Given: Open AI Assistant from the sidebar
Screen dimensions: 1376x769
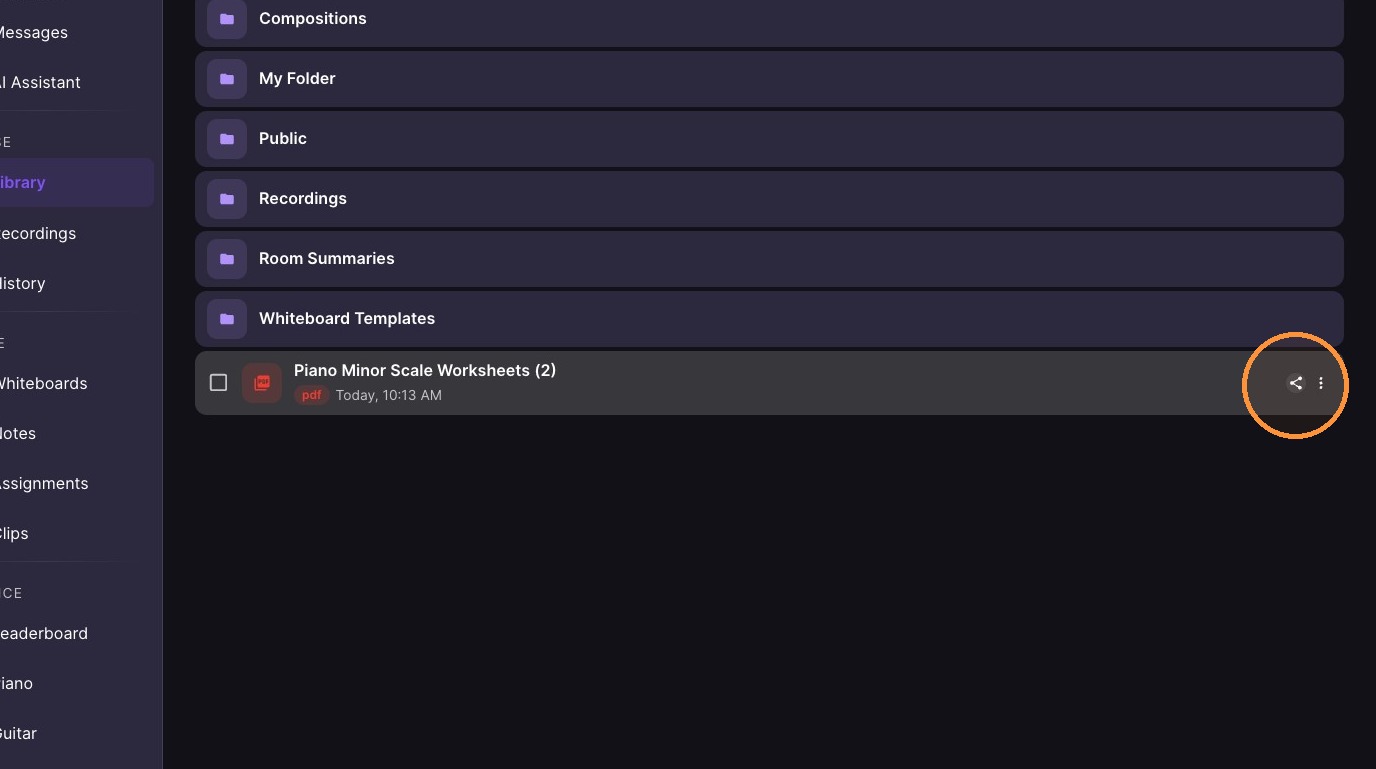Looking at the screenshot, I should click(40, 82).
